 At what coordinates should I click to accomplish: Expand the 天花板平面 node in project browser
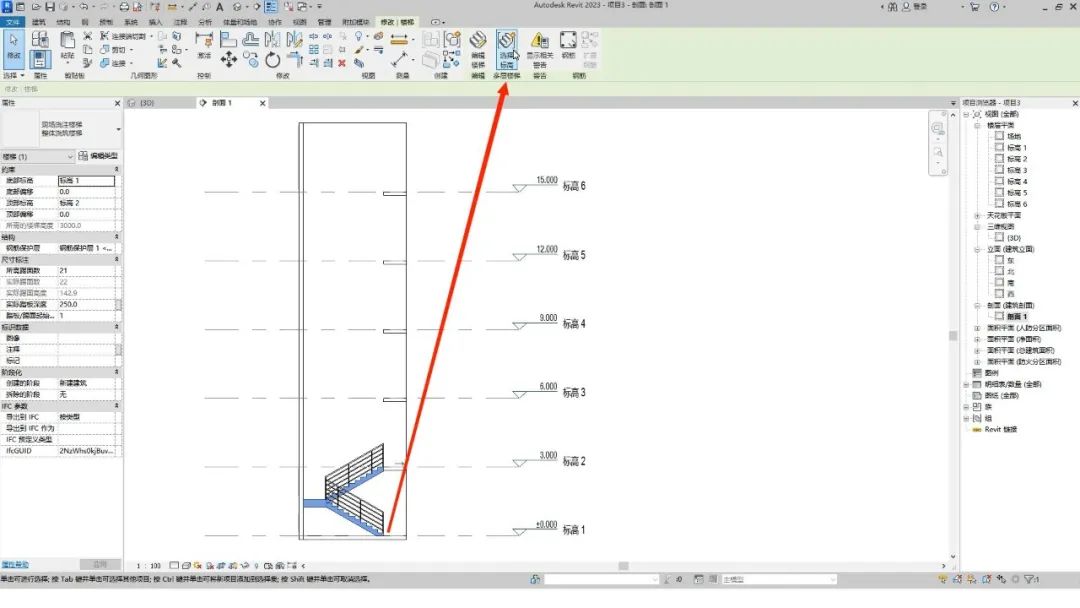point(977,215)
